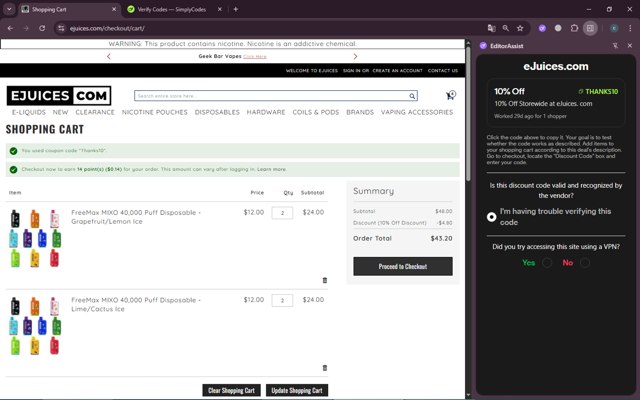640x400 pixels.
Task: Click Sign In link
Action: click(x=352, y=71)
